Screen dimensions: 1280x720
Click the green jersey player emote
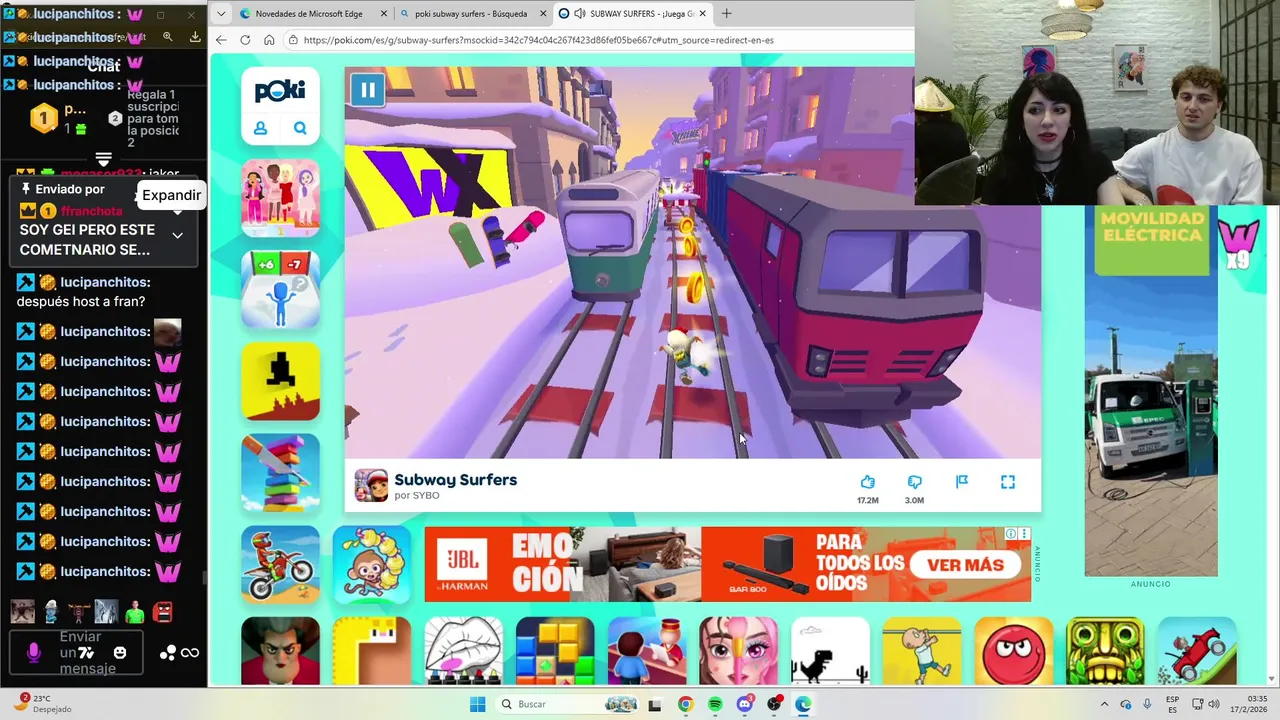[135, 611]
